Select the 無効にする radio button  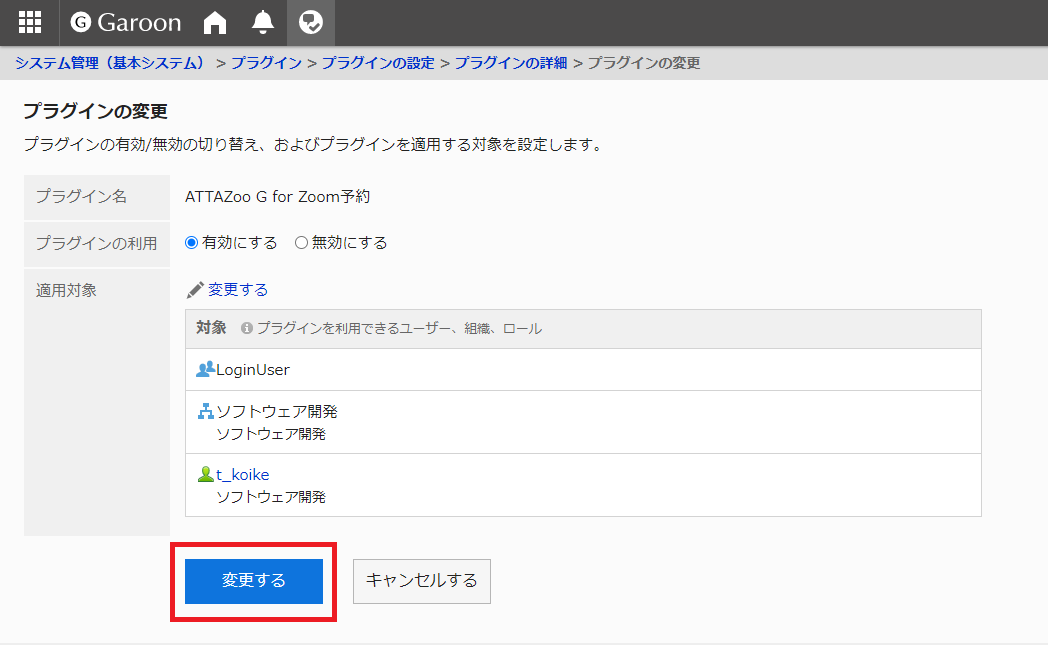(x=301, y=243)
